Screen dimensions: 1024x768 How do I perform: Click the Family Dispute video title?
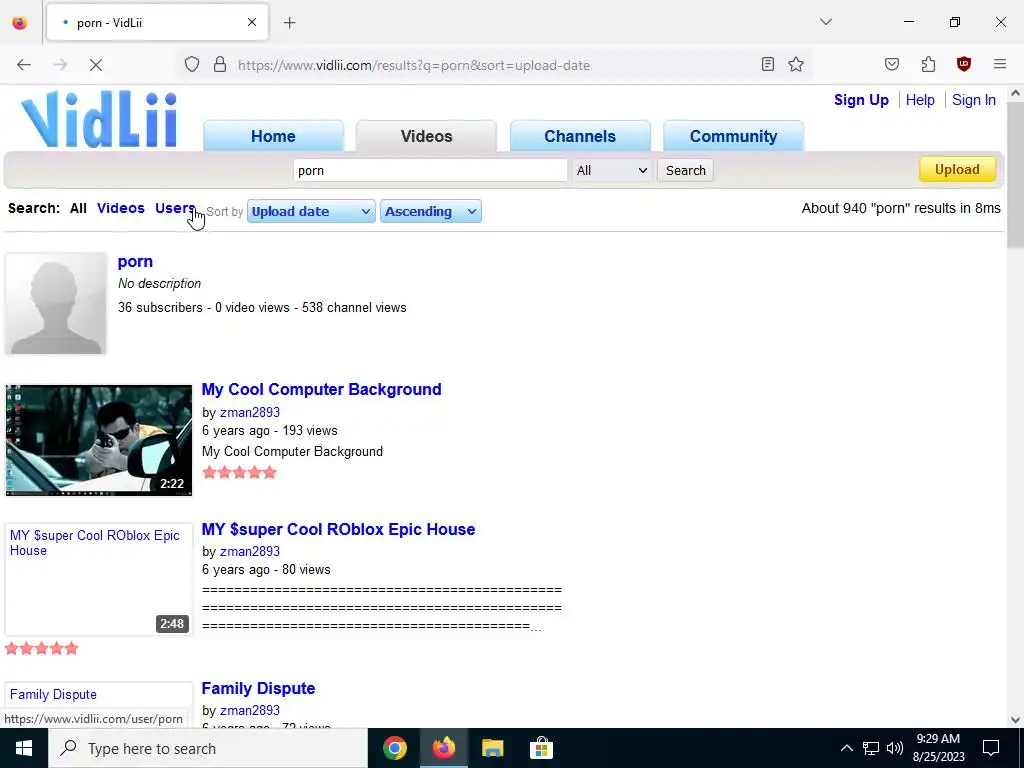pos(258,688)
